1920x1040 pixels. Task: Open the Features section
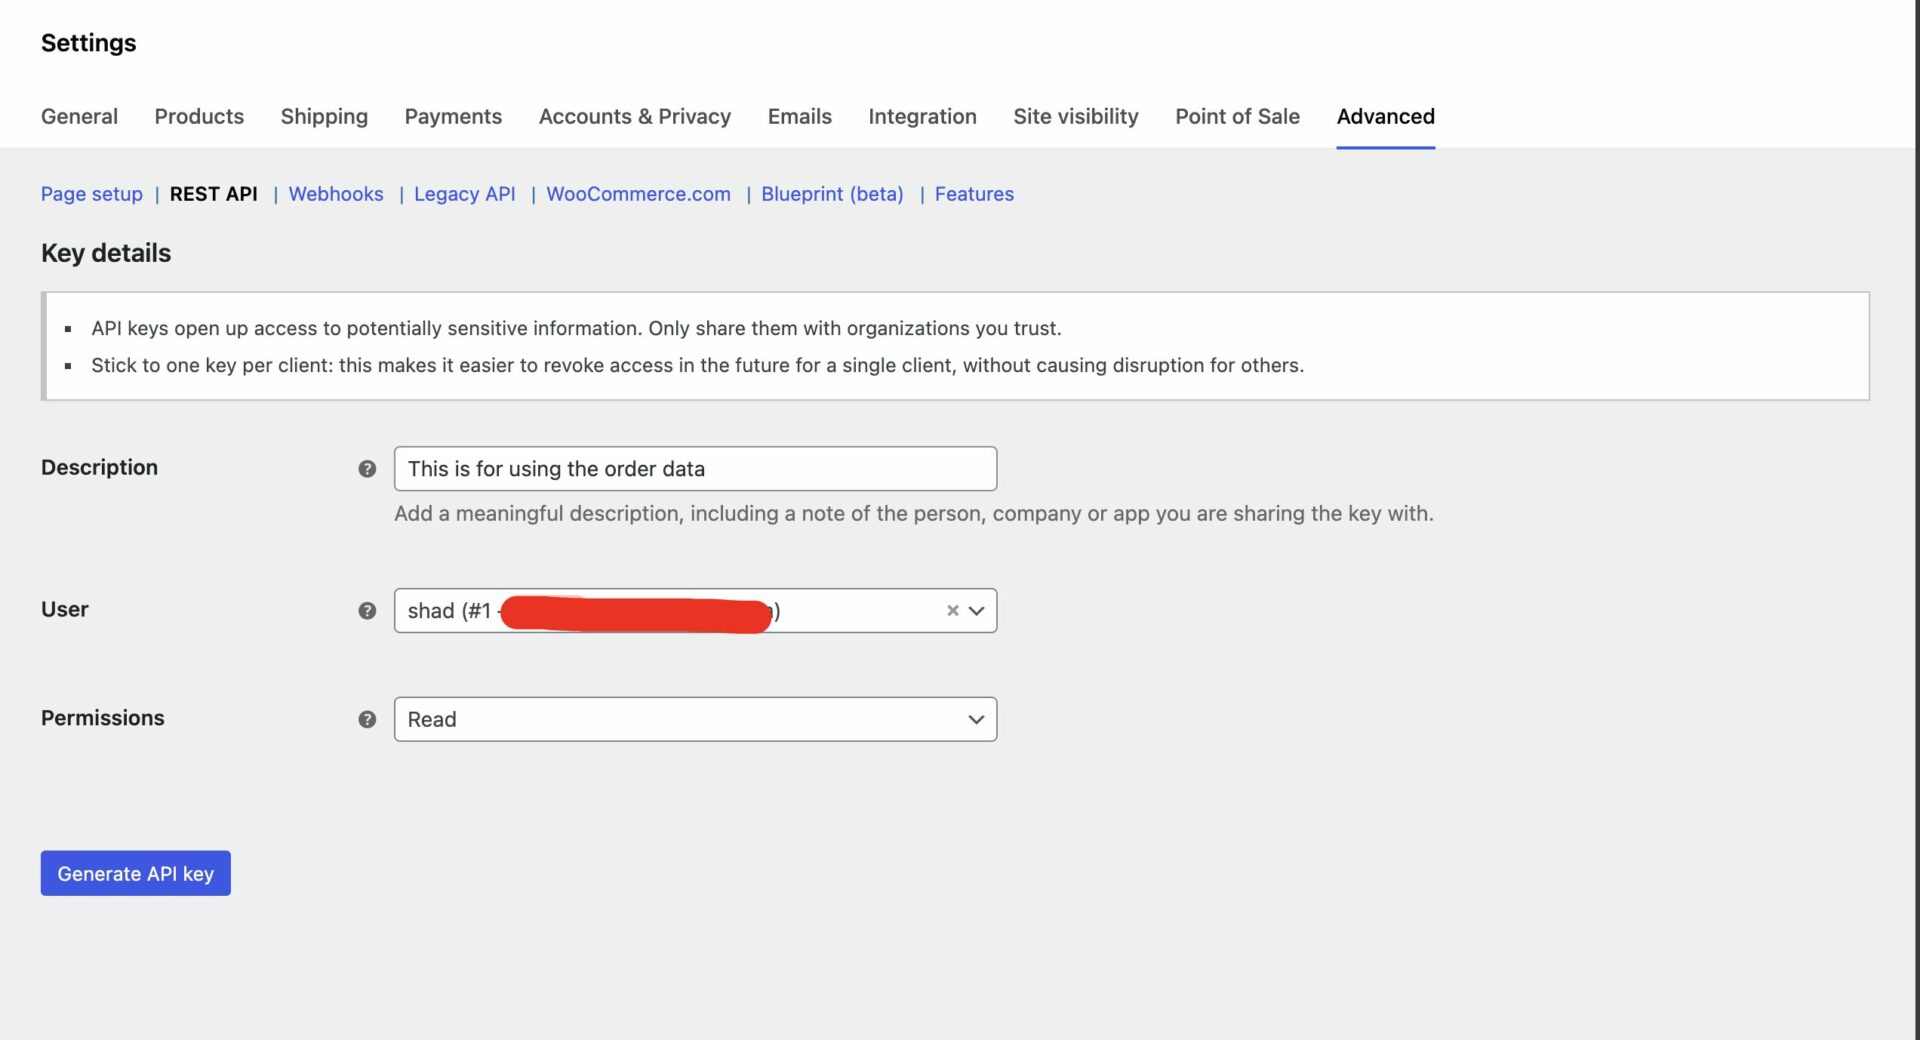(973, 194)
